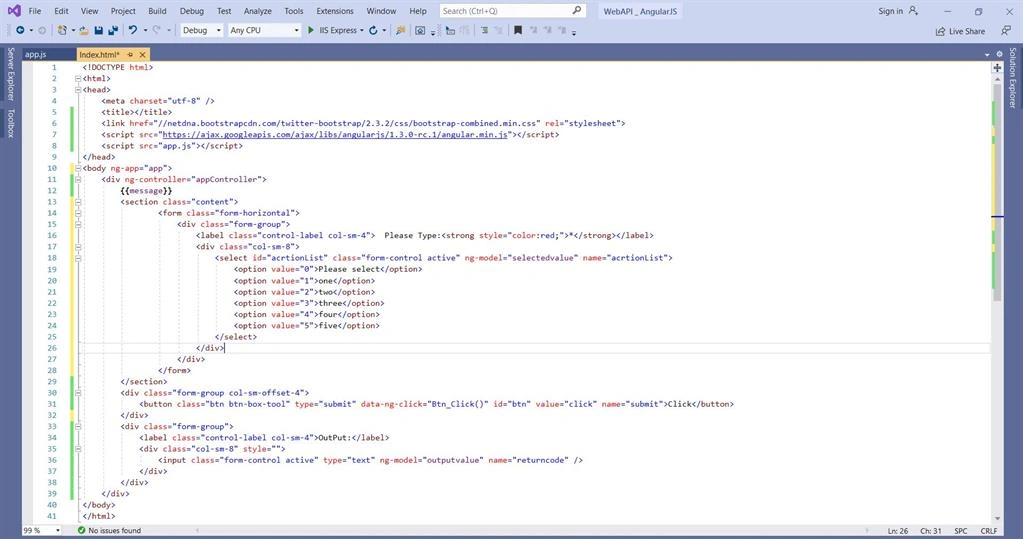Image resolution: width=1023 pixels, height=539 pixels.
Task: Click the editor split window icon
Action: tap(997, 68)
